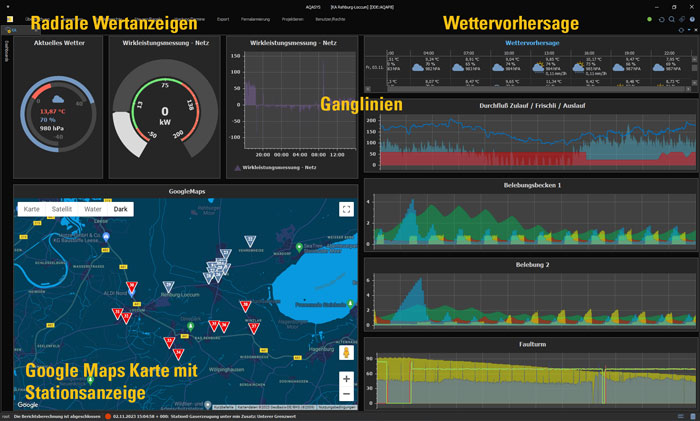
Task: Click the Belebungsbecken 1 chart title
Action: coord(532,185)
